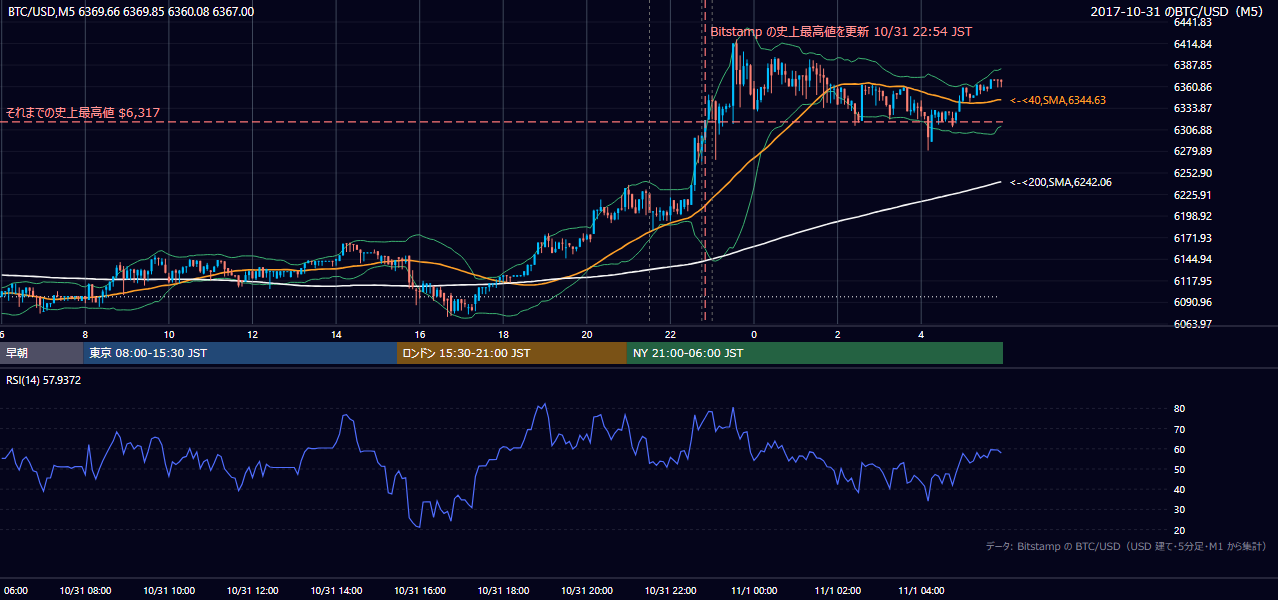Image resolution: width=1278 pixels, height=600 pixels.
Task: Click the 40 SMA 6344.63 label
Action: point(1057,100)
